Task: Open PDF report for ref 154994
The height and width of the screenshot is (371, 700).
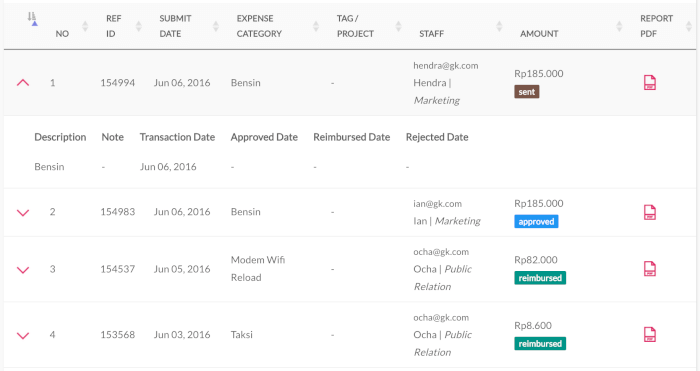Action: point(650,83)
